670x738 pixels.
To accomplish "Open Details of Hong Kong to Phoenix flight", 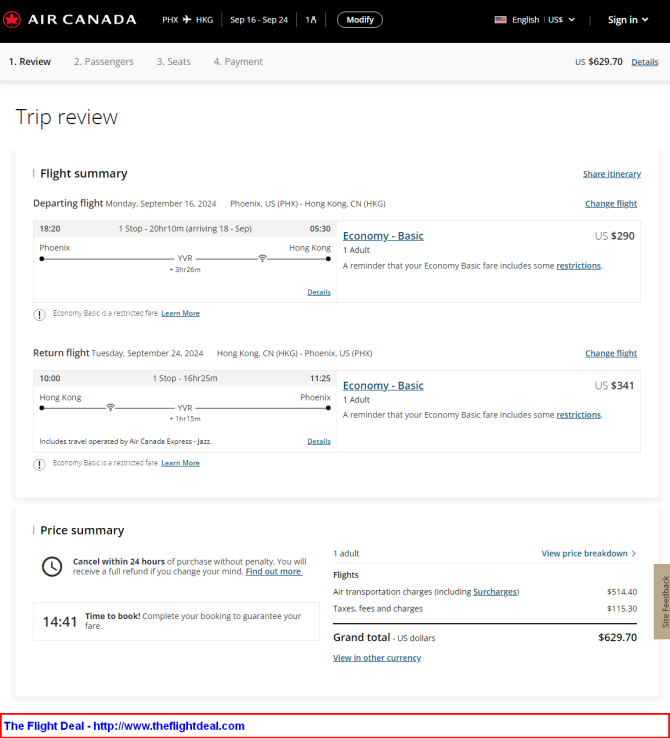I will coord(319,441).
